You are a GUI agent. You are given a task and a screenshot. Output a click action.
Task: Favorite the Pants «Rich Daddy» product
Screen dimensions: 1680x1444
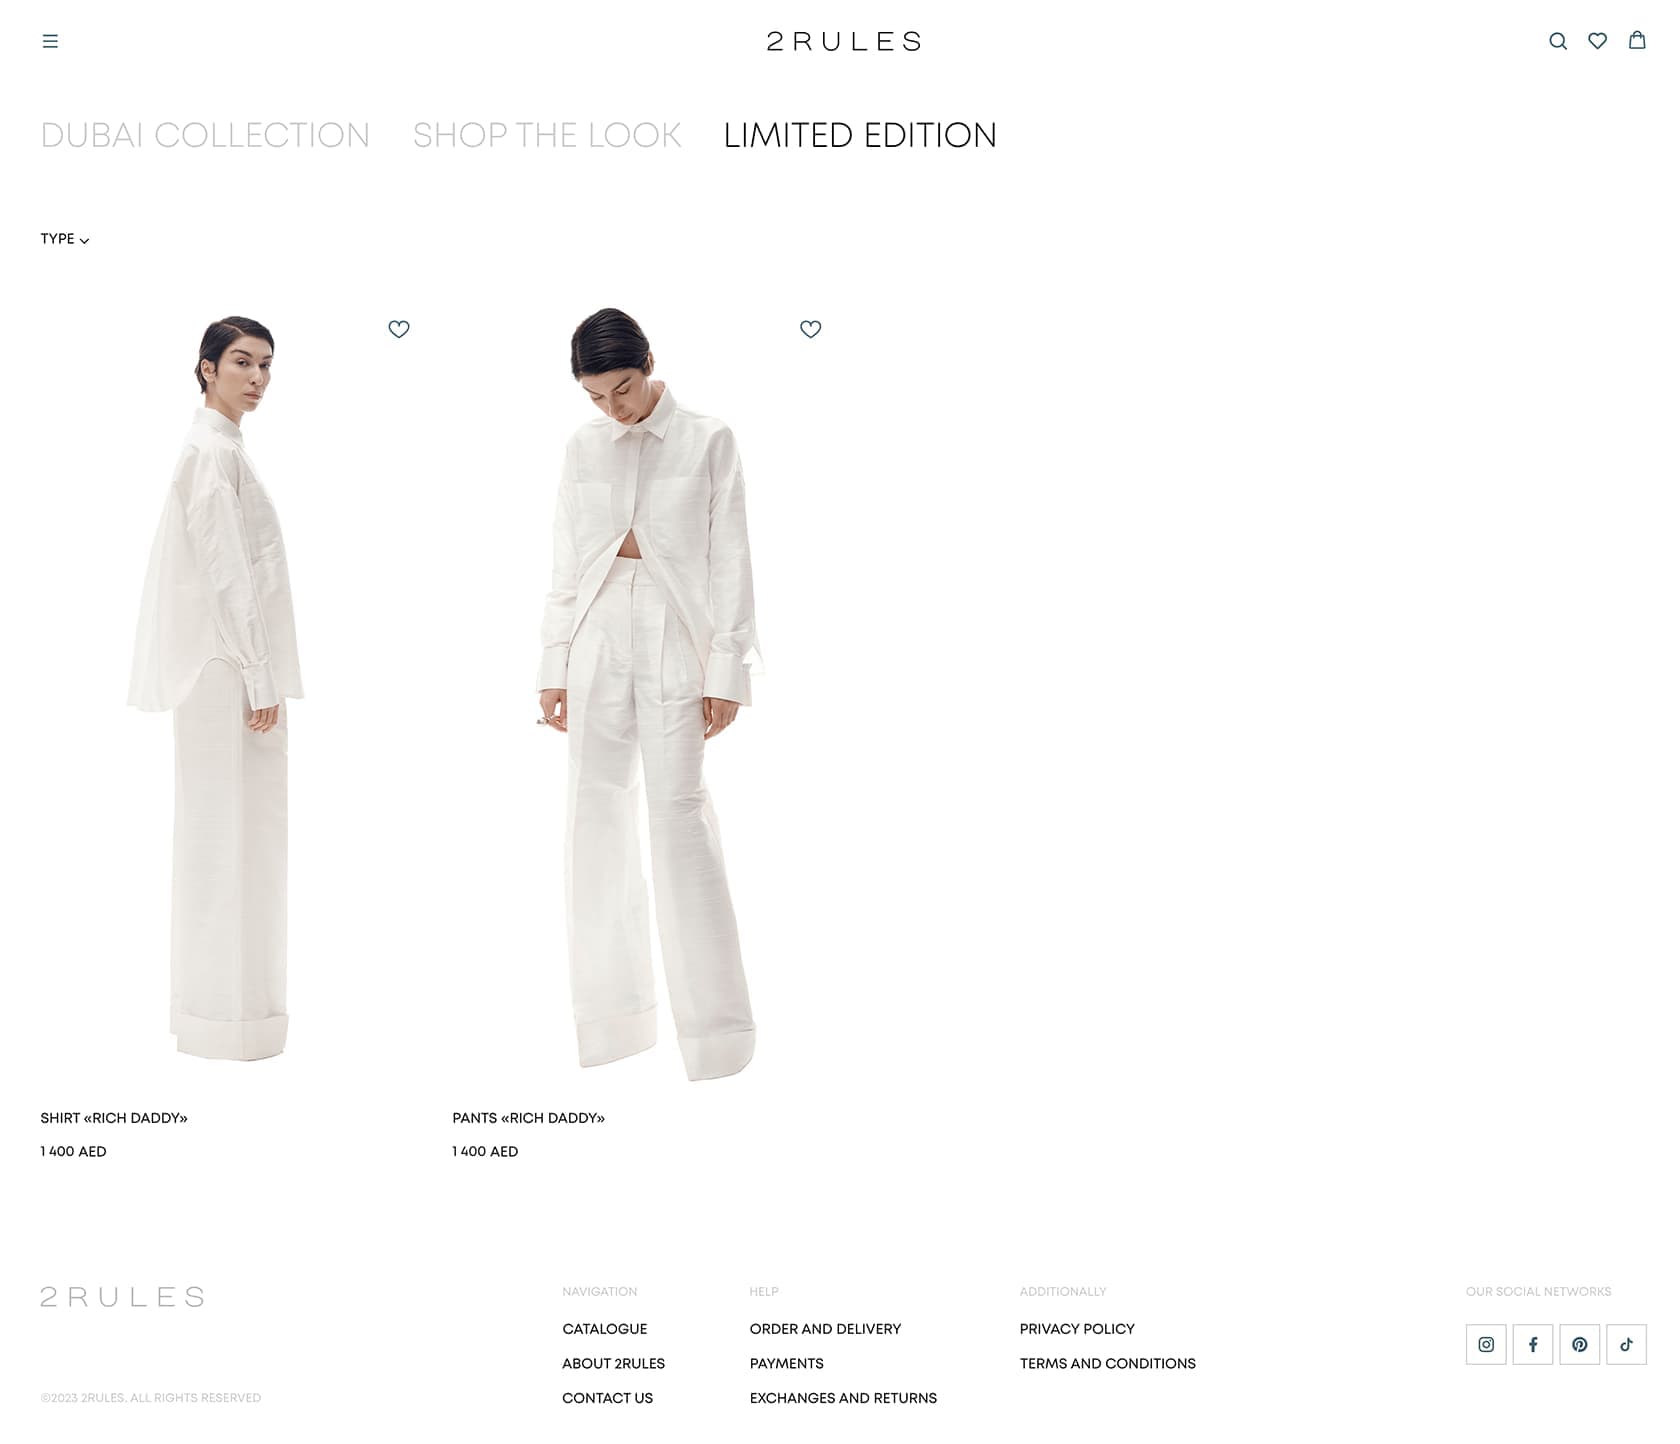[811, 329]
